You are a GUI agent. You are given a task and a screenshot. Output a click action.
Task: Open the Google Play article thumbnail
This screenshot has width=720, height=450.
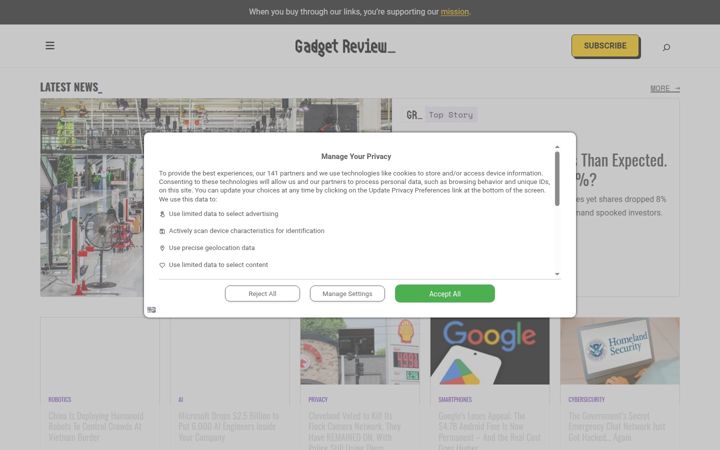tap(489, 351)
